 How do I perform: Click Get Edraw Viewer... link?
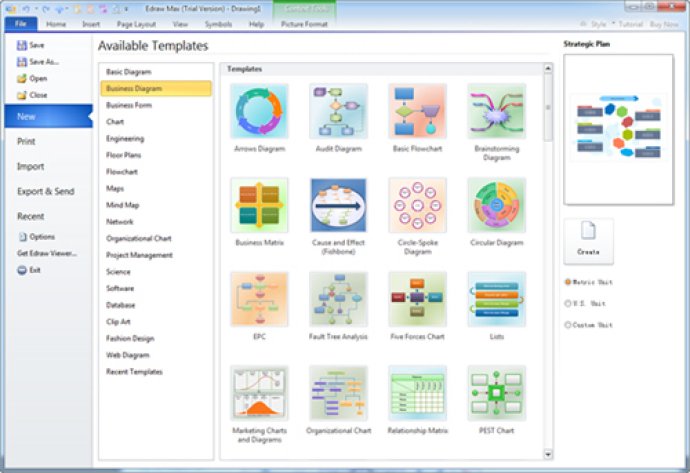pyautogui.click(x=47, y=253)
